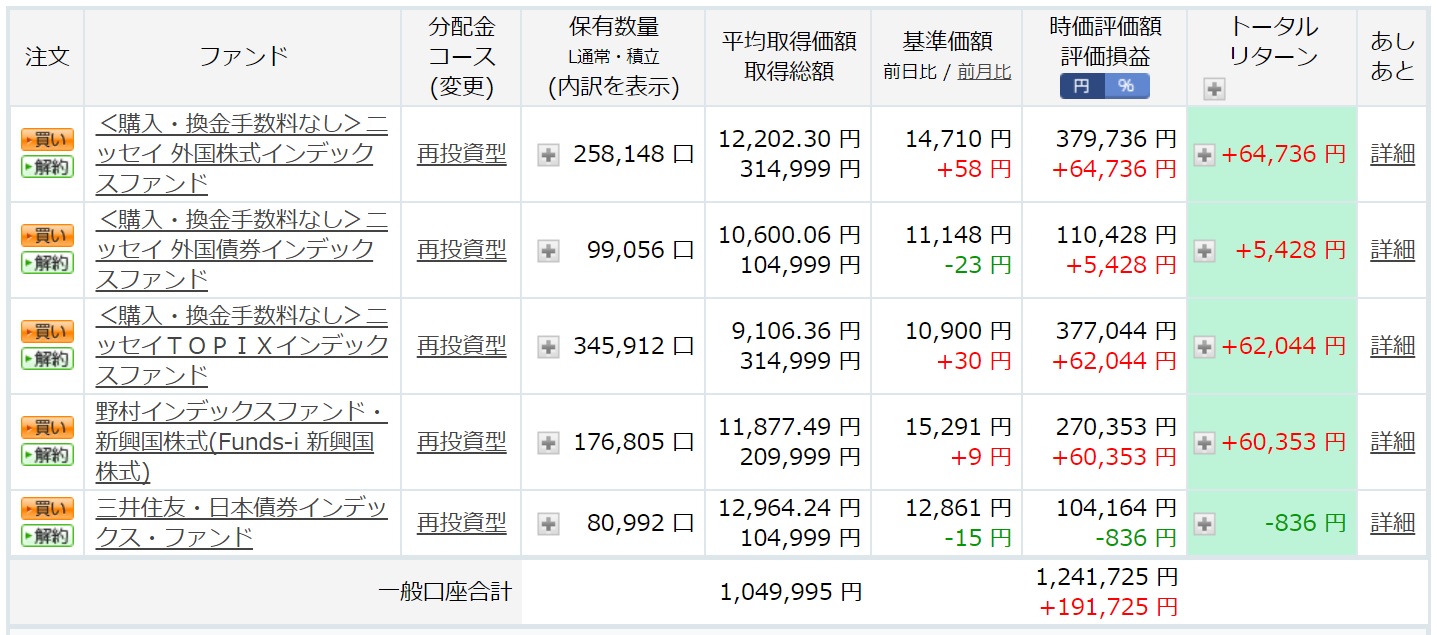Click 買い button for ニッセイ外国株式インデックスファンド
The image size is (1437, 635).
click(x=47, y=140)
